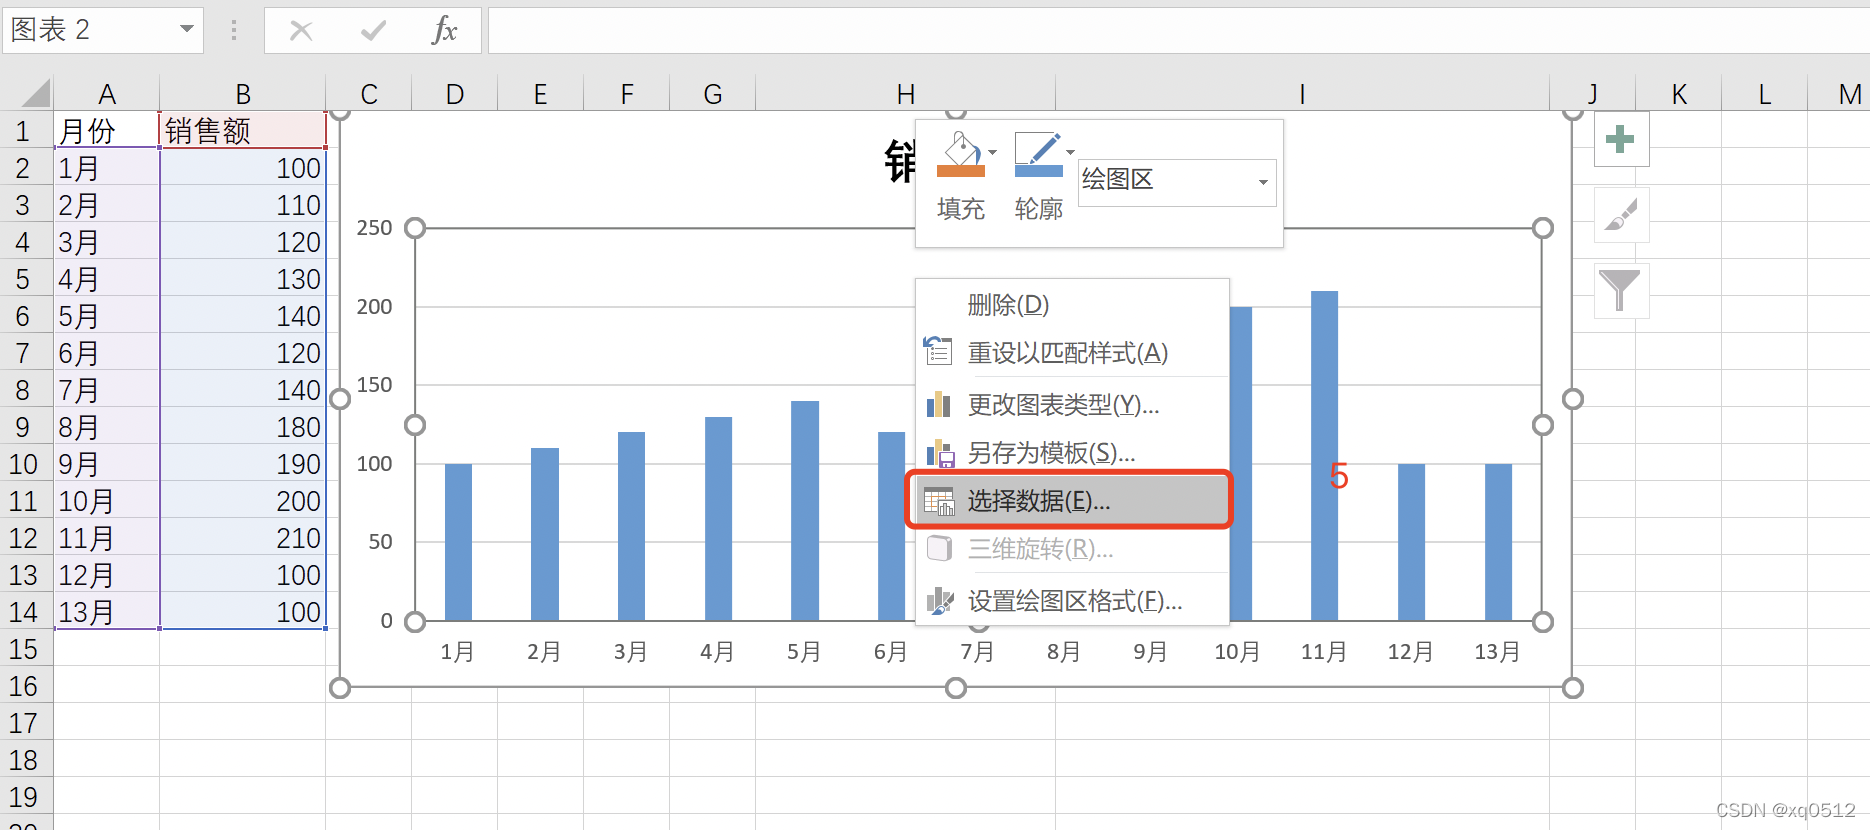Click cell A6 containing 5月
1870x830 pixels.
point(107,316)
